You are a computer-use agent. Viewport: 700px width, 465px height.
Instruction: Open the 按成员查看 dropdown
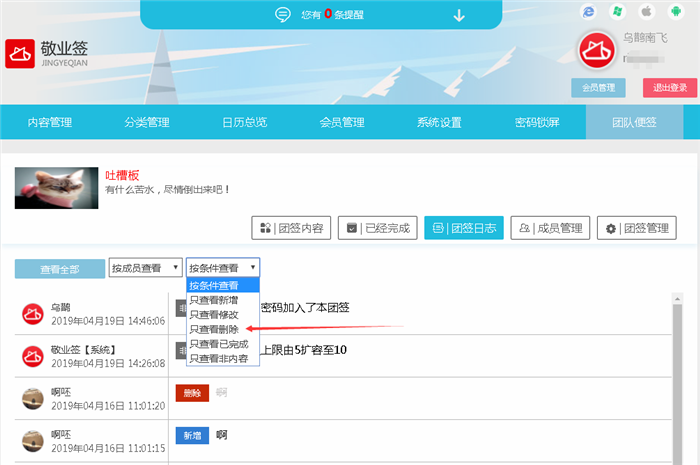tap(145, 268)
